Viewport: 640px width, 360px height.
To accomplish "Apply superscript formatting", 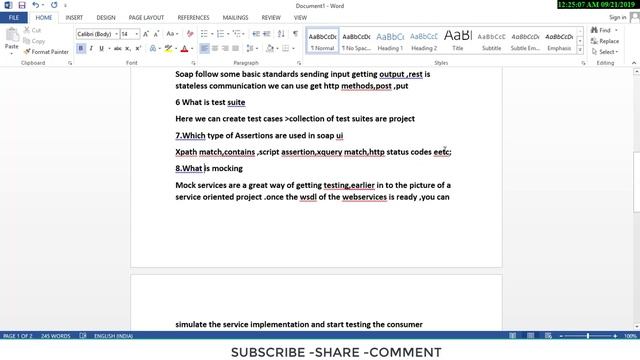I will (x=138, y=49).
